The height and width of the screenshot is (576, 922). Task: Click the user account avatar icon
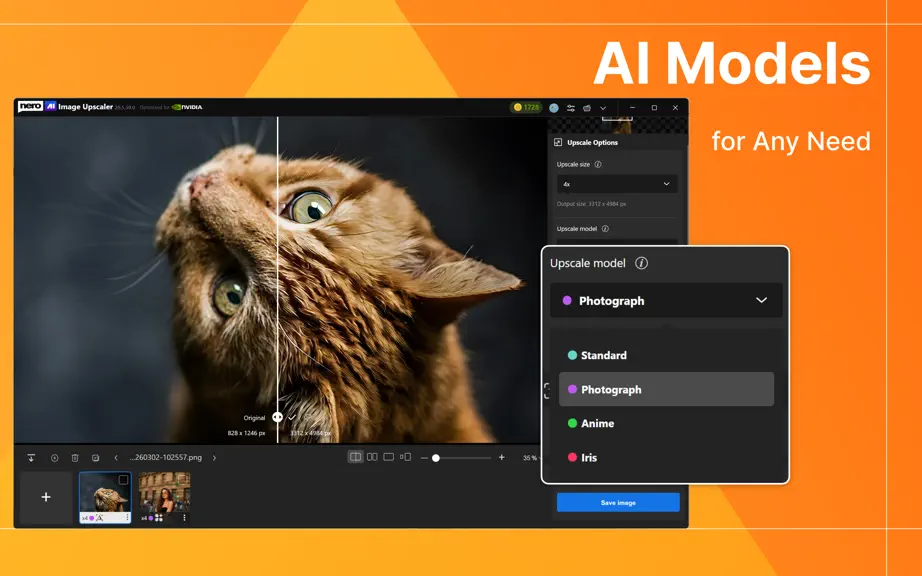(554, 108)
